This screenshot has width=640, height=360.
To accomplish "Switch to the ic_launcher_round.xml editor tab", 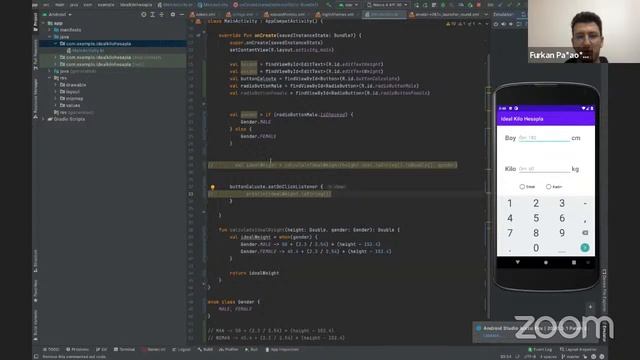I will 445,14.
